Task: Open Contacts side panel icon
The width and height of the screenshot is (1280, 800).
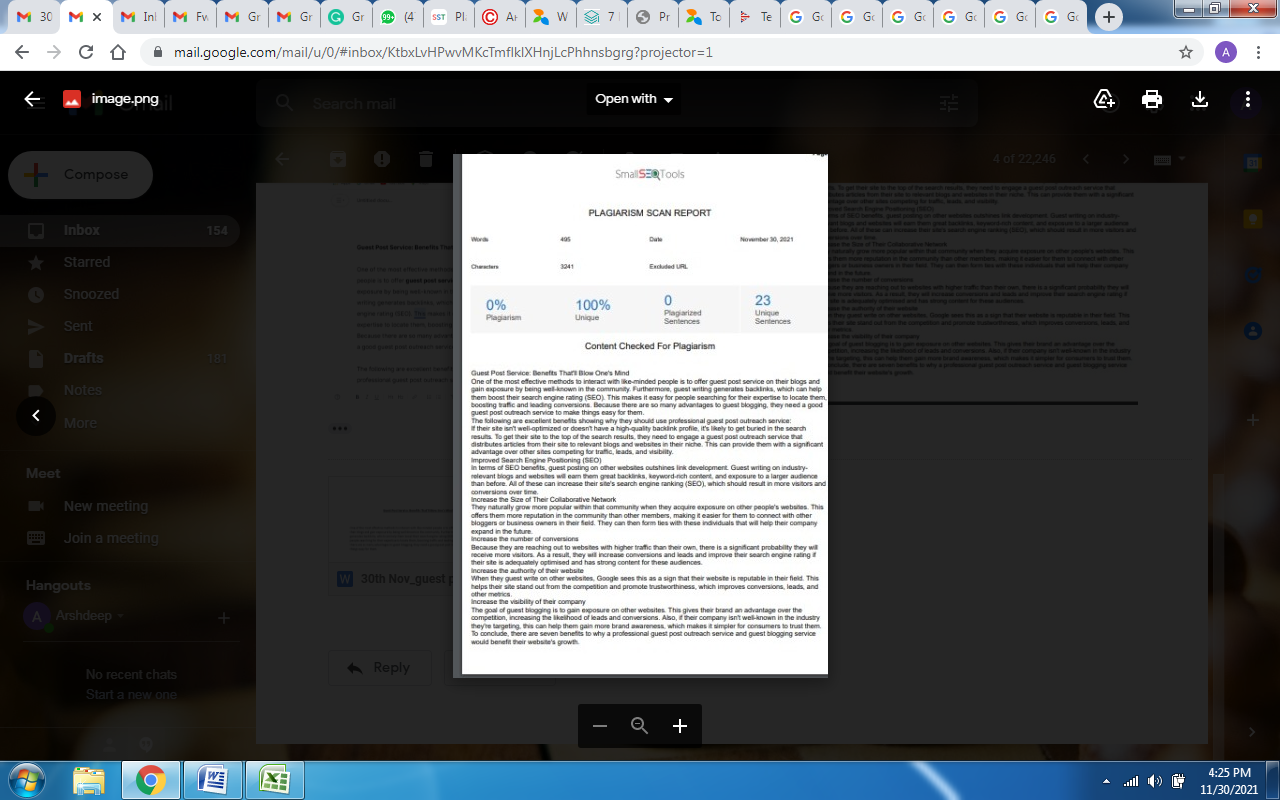Action: click(x=1252, y=329)
